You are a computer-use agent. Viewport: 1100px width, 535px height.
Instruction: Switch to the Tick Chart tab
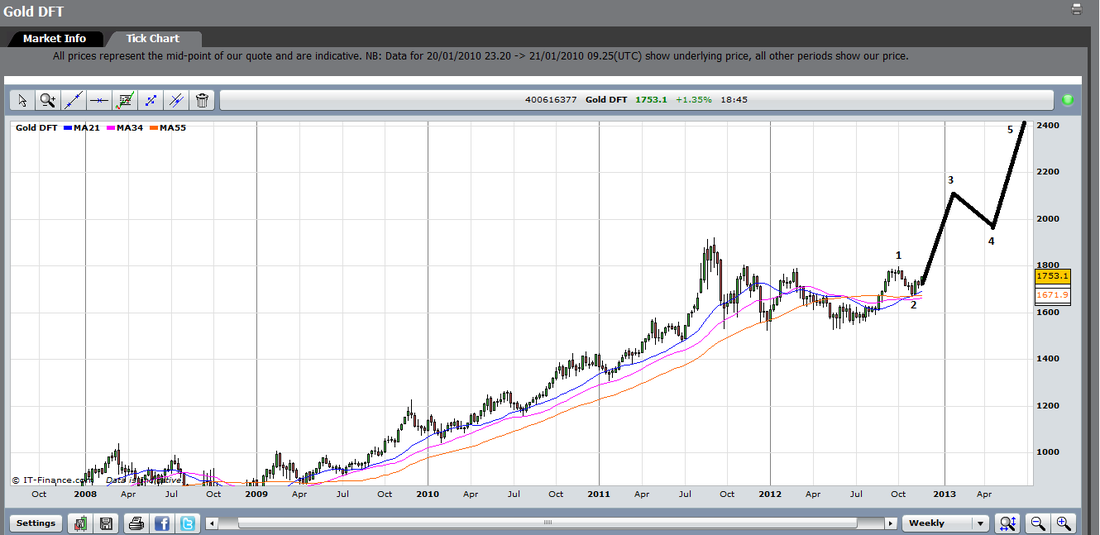(152, 39)
